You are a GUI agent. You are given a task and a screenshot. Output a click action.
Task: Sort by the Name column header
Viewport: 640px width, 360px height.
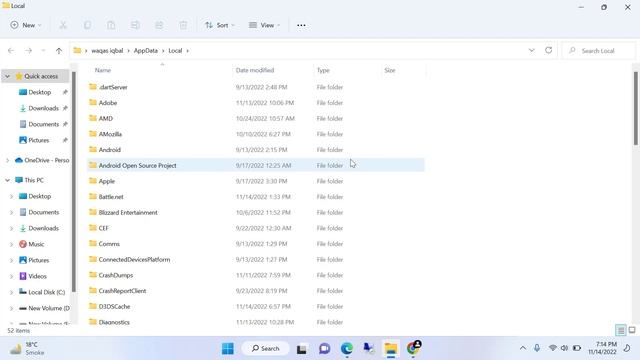coord(103,70)
